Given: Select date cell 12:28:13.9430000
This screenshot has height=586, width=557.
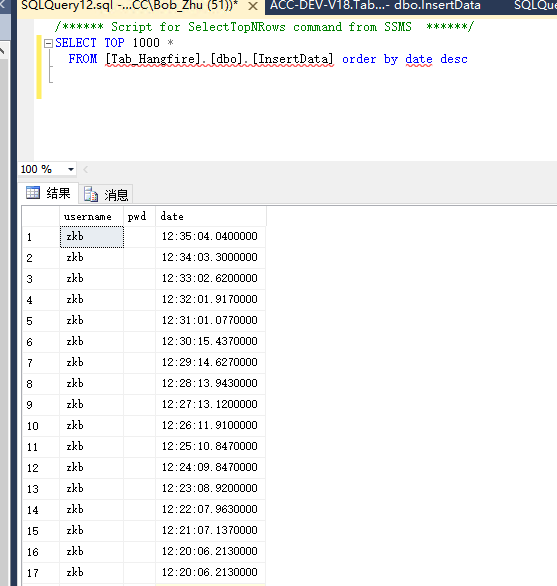Looking at the screenshot, I should point(210,383).
